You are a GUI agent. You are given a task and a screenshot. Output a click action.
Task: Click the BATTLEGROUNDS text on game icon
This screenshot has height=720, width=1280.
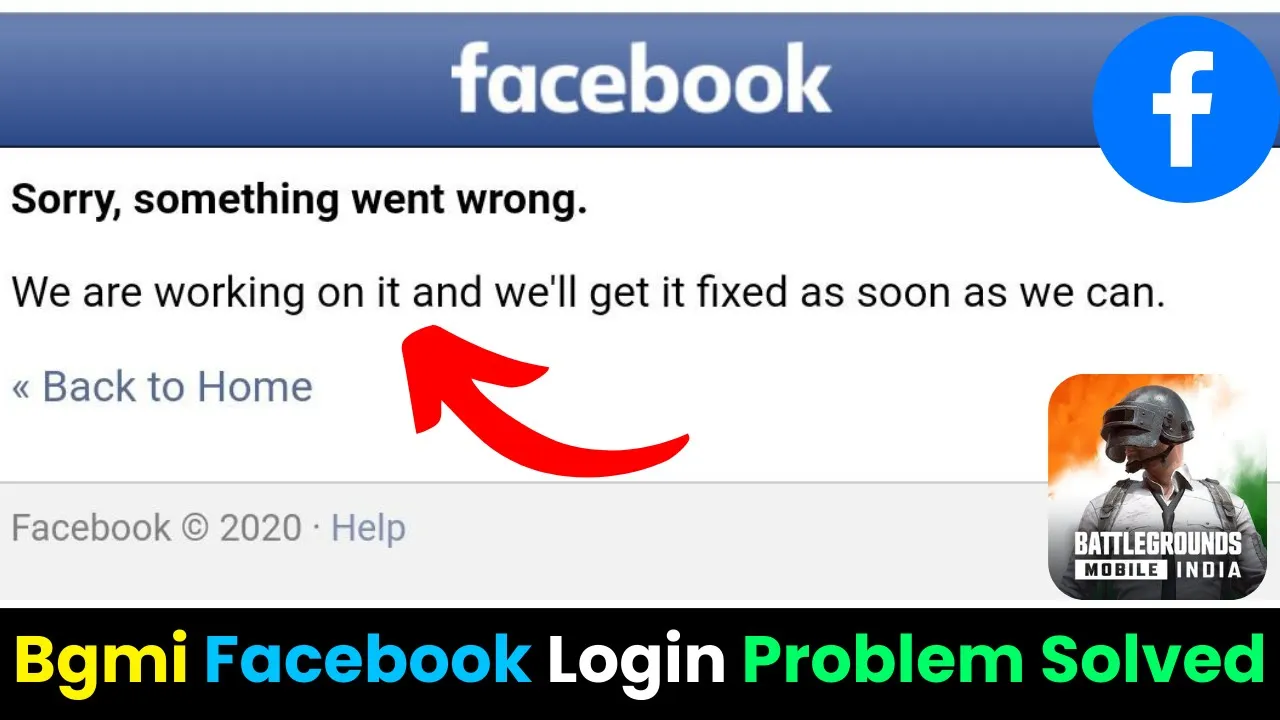[x=1157, y=544]
